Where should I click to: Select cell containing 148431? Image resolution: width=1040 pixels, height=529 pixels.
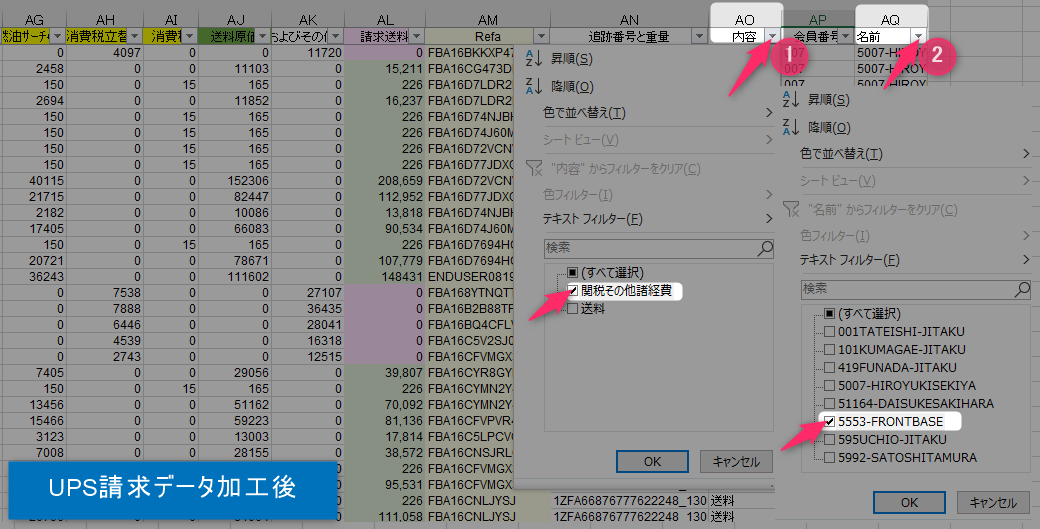click(x=385, y=276)
